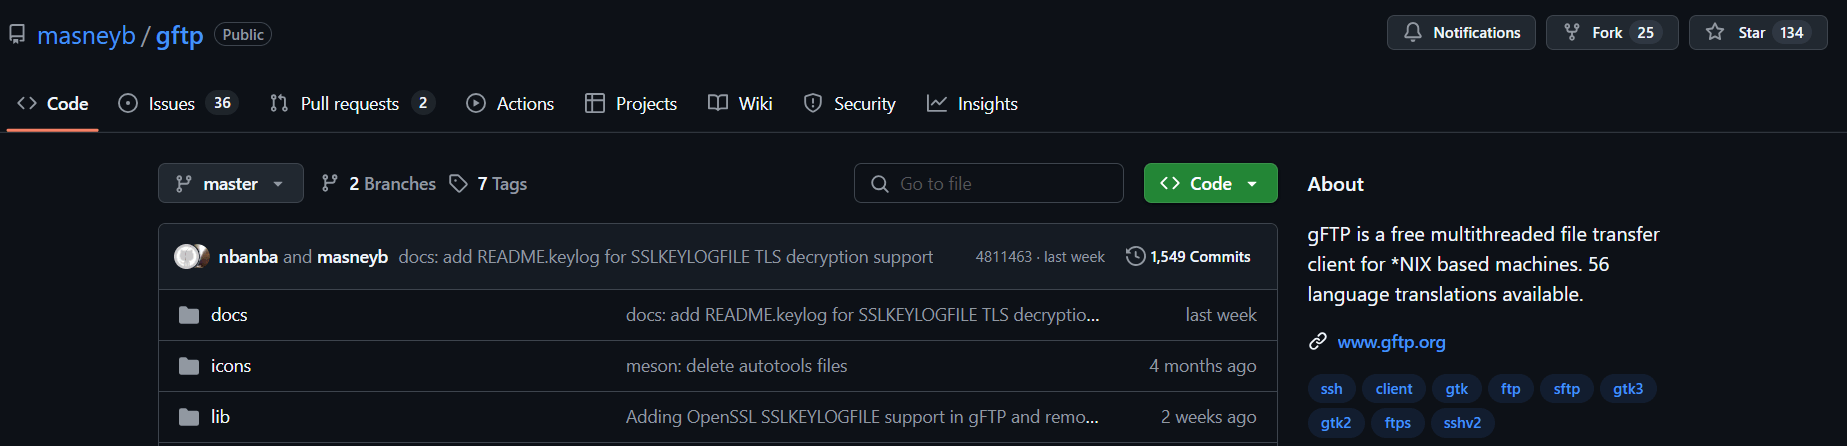View the Insights tab
The width and height of the screenshot is (1847, 446).
click(972, 103)
